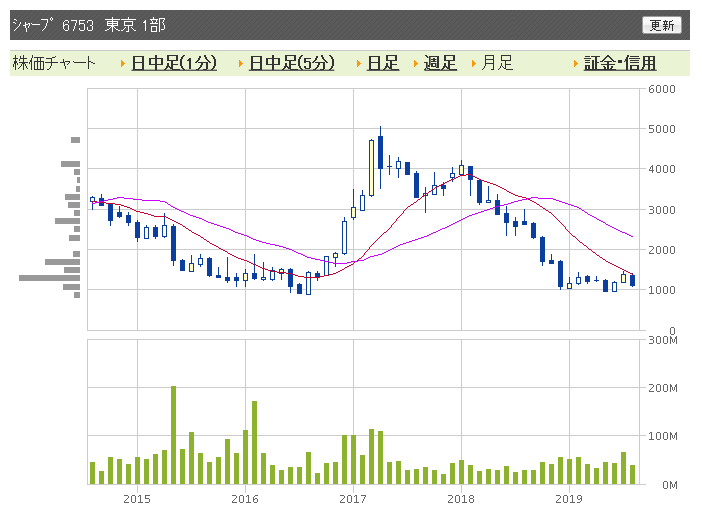Switch to the 日足 daily chart
This screenshot has height=525, width=702.
click(382, 63)
